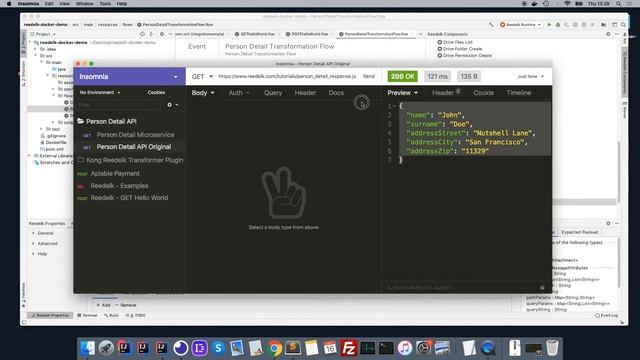The image size is (640, 360).
Task: Open Notes app in dock
Action: pyautogui.click(x=311, y=348)
